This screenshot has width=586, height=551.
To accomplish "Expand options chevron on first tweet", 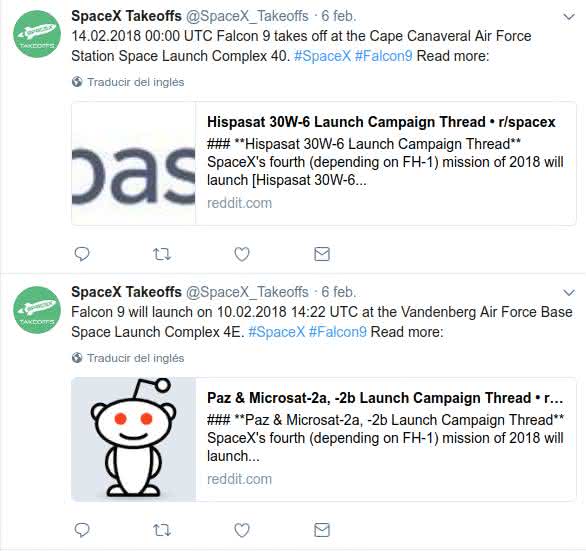I will click(569, 17).
